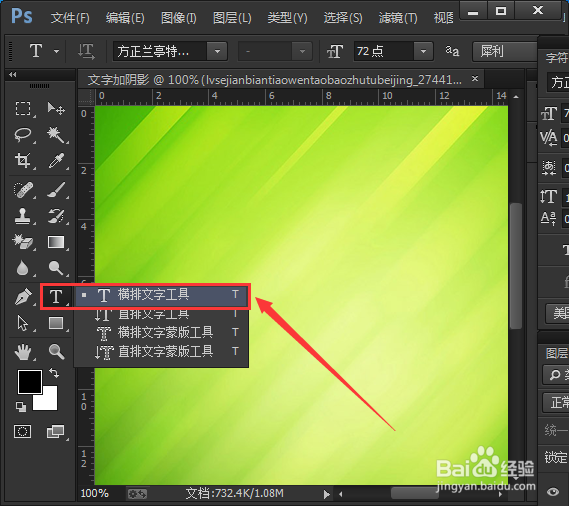Close the 文字加阴影 document tab
The width and height of the screenshot is (569, 506).
coord(475,78)
